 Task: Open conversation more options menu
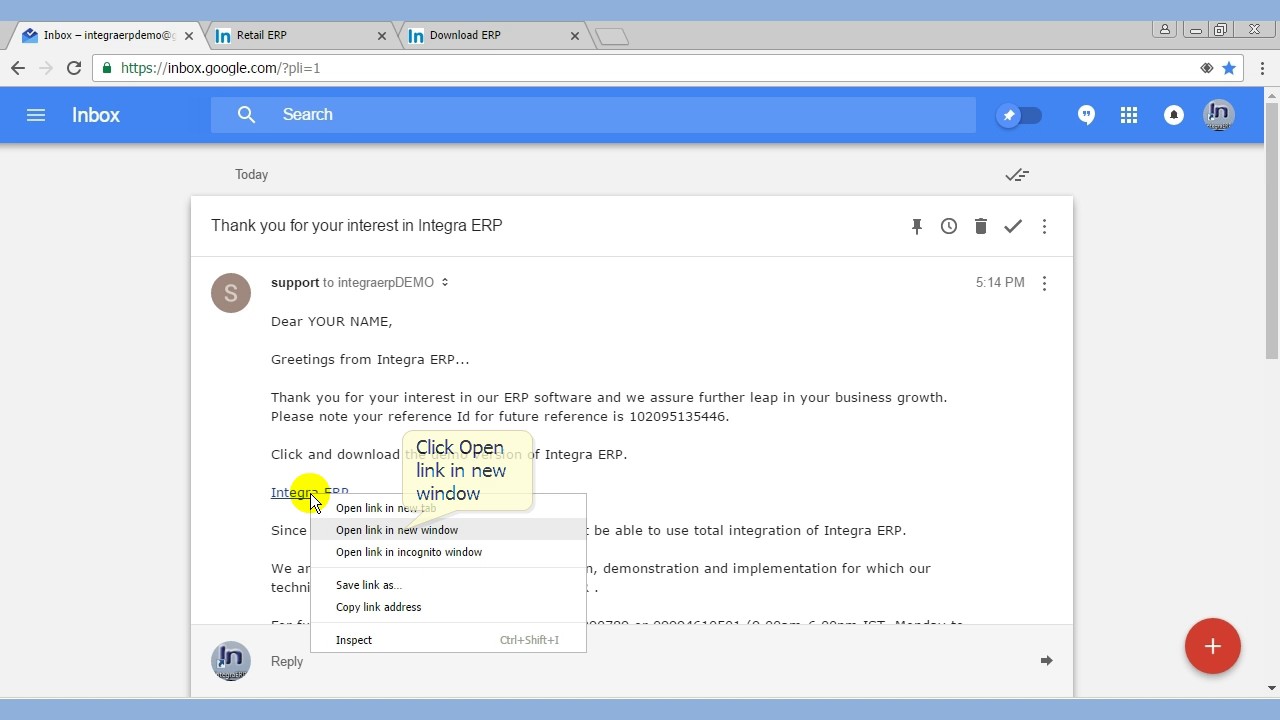coord(1044,227)
